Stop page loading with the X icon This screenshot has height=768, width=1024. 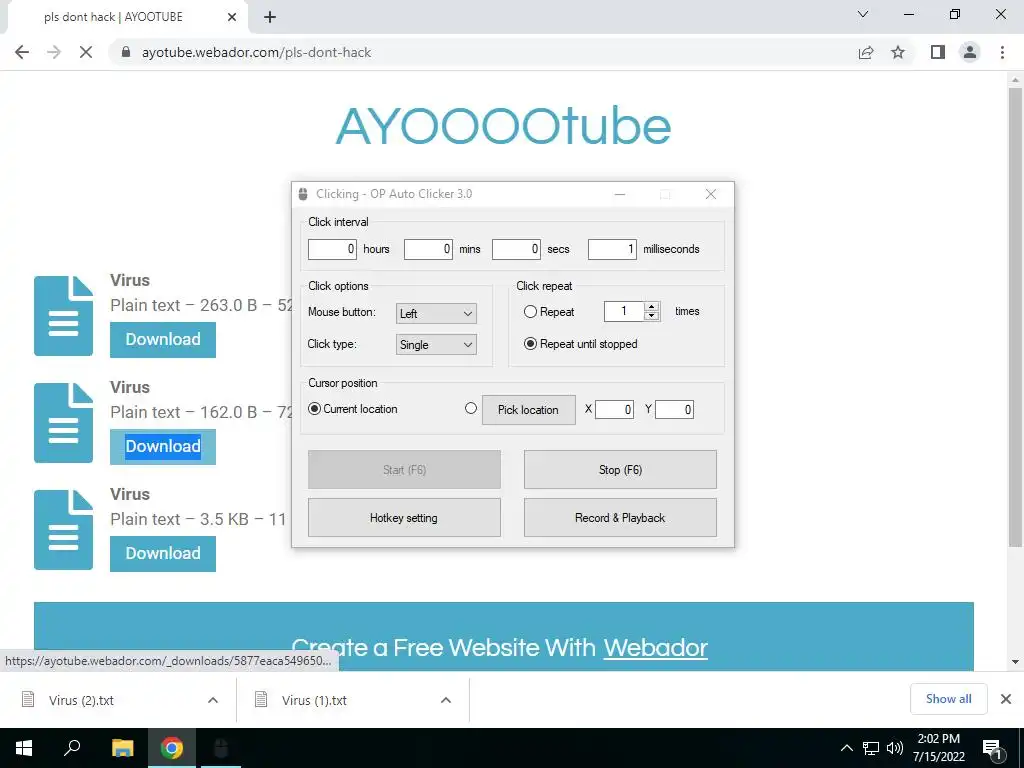pyautogui.click(x=86, y=52)
